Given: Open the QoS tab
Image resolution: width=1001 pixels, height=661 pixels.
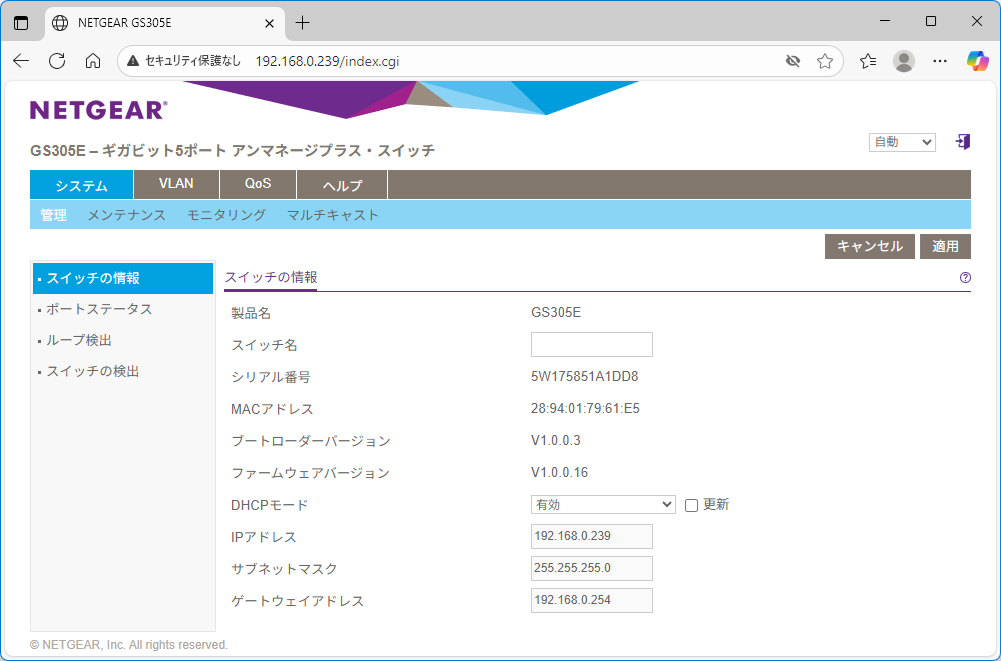Looking at the screenshot, I should pos(258,184).
